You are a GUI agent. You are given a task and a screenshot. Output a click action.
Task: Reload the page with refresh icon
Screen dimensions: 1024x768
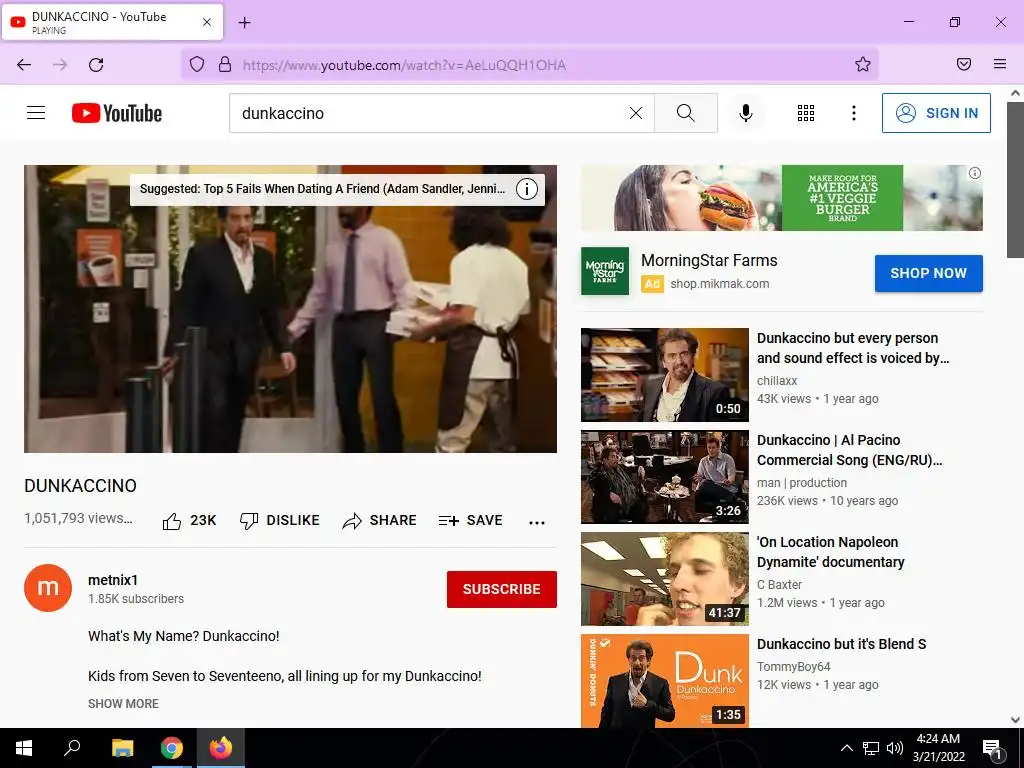(96, 65)
